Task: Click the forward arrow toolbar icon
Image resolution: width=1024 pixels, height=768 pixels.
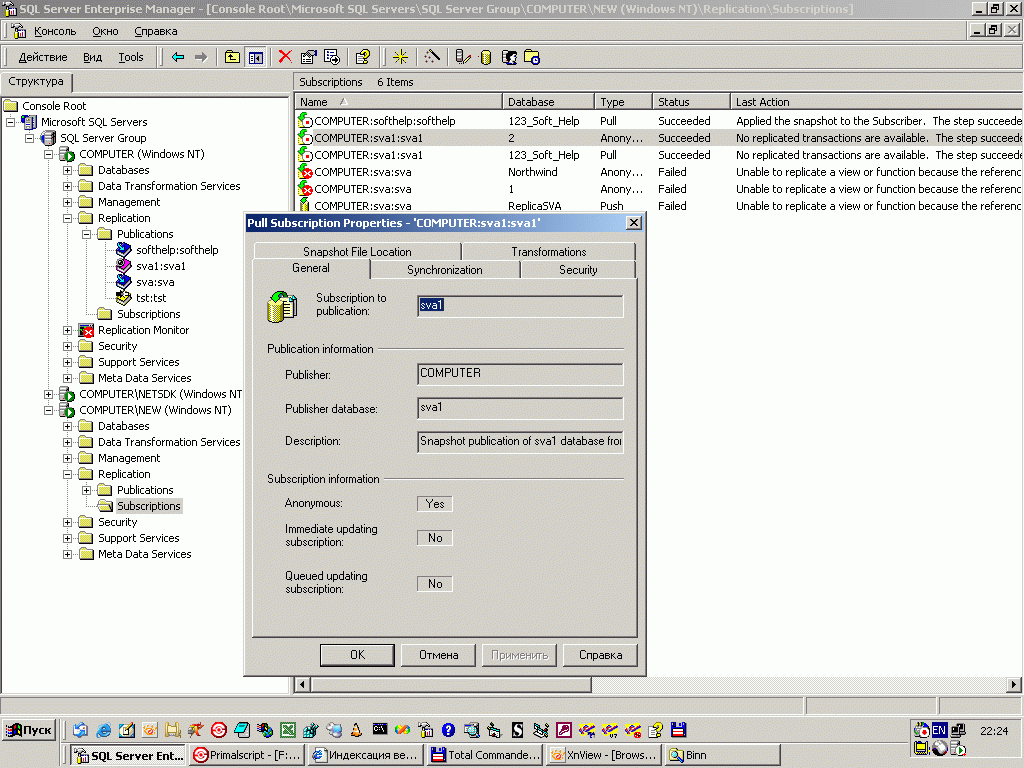Action: pos(201,57)
